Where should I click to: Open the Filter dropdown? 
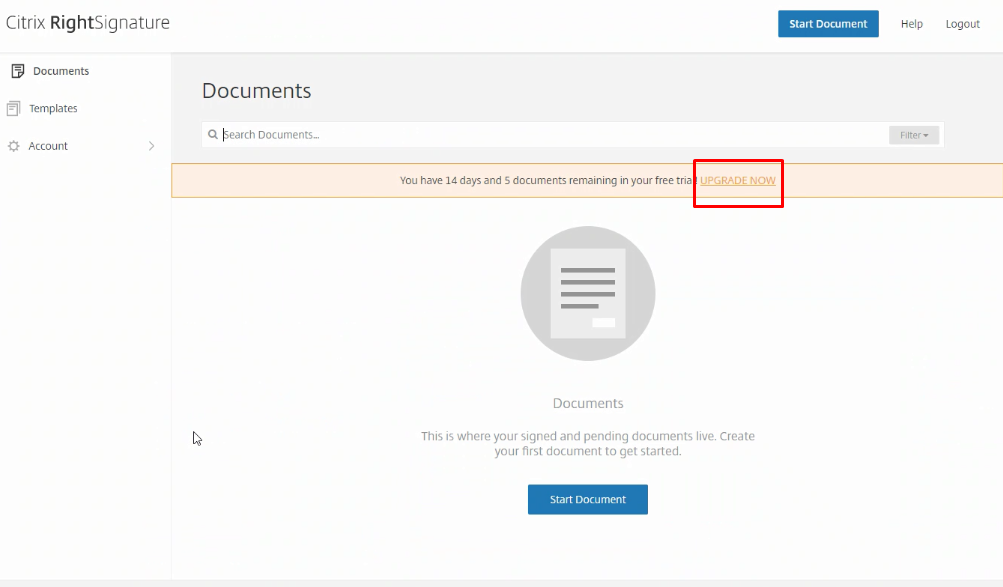[913, 135]
